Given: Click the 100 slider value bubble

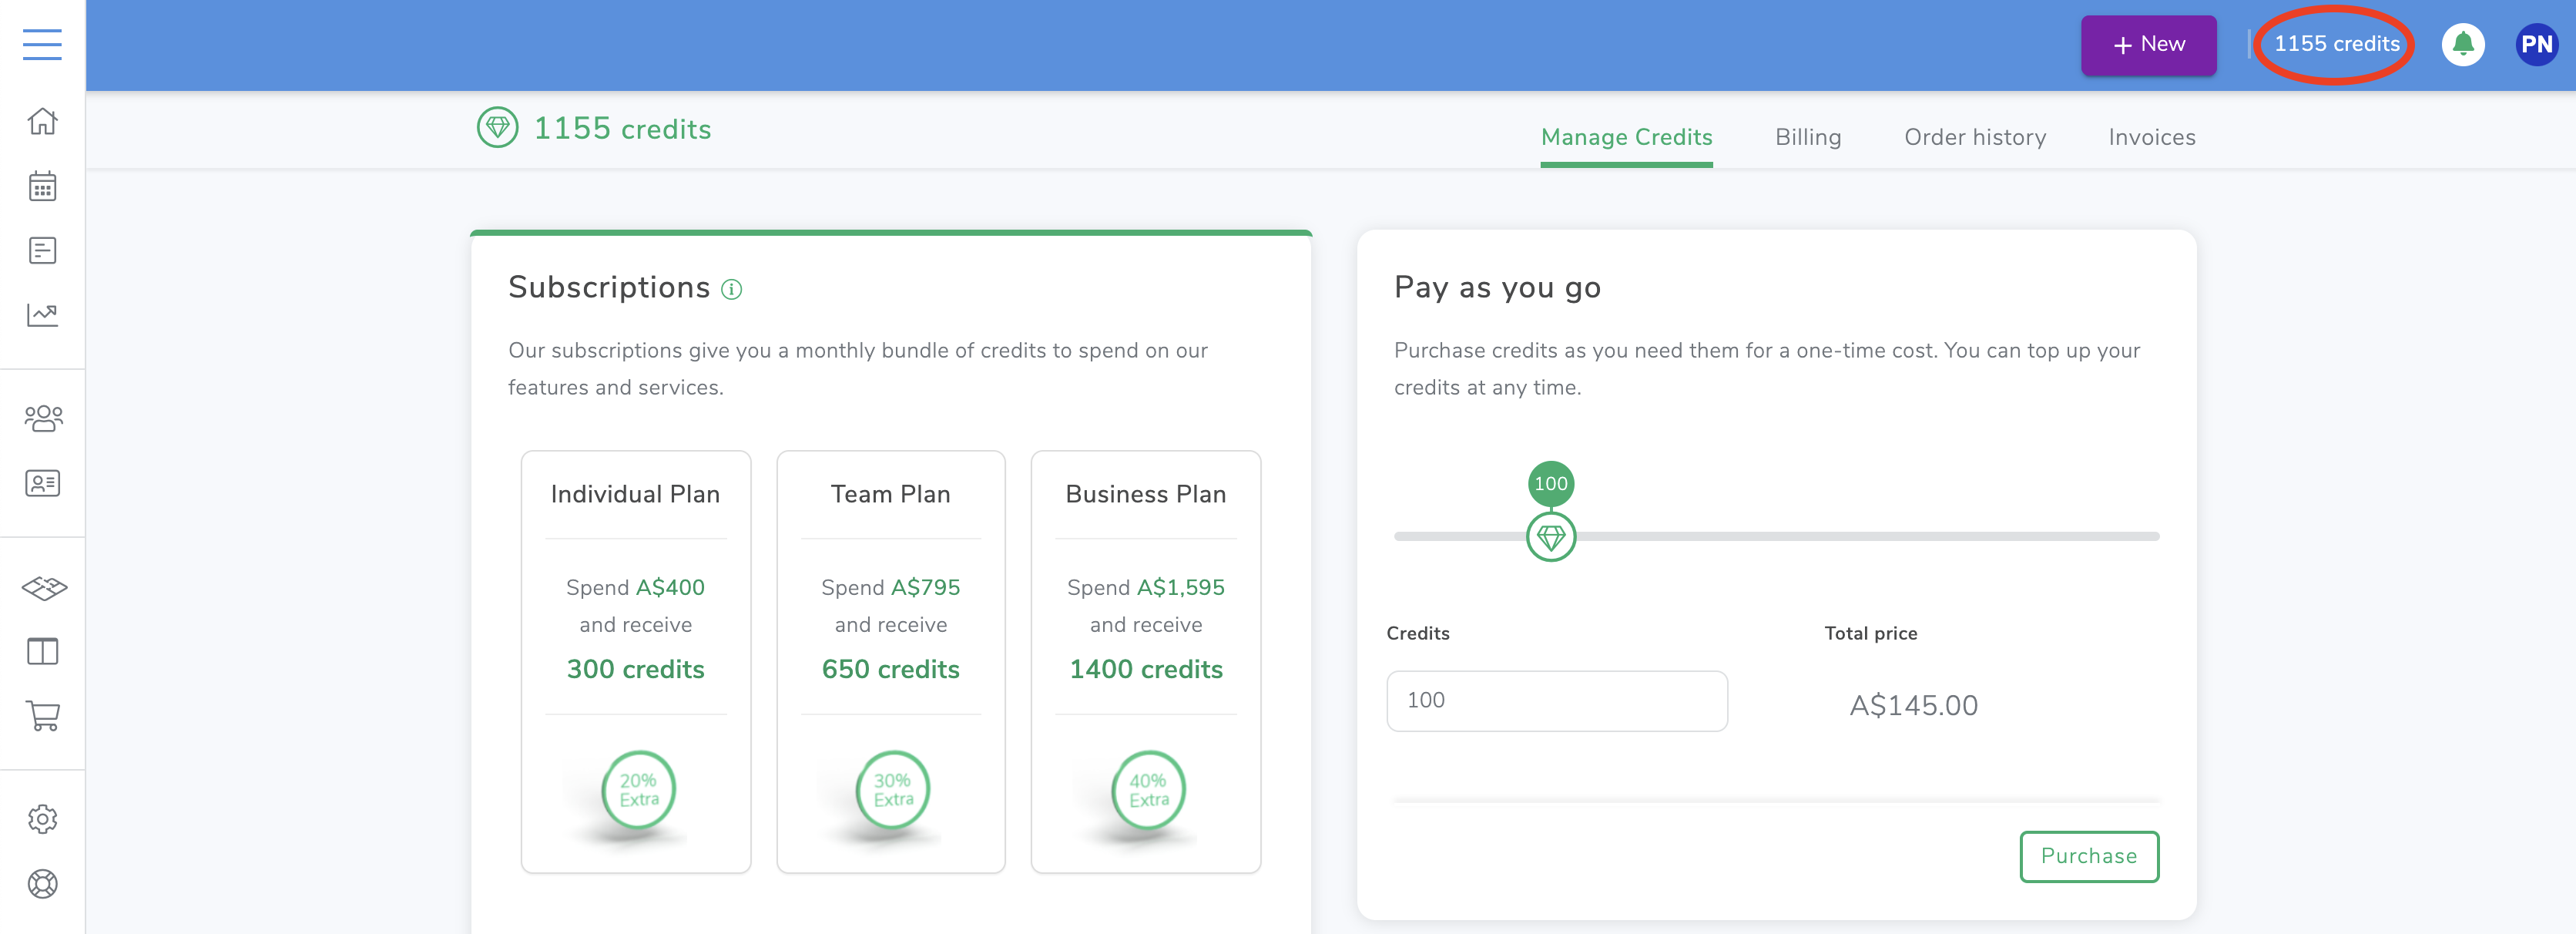Looking at the screenshot, I should pos(1550,484).
